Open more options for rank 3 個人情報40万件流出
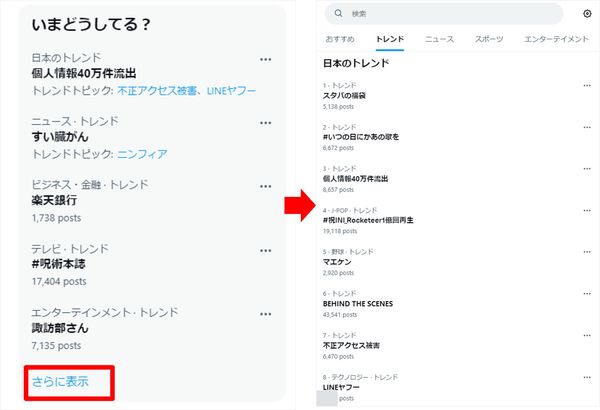The image size is (600, 410). (x=587, y=168)
